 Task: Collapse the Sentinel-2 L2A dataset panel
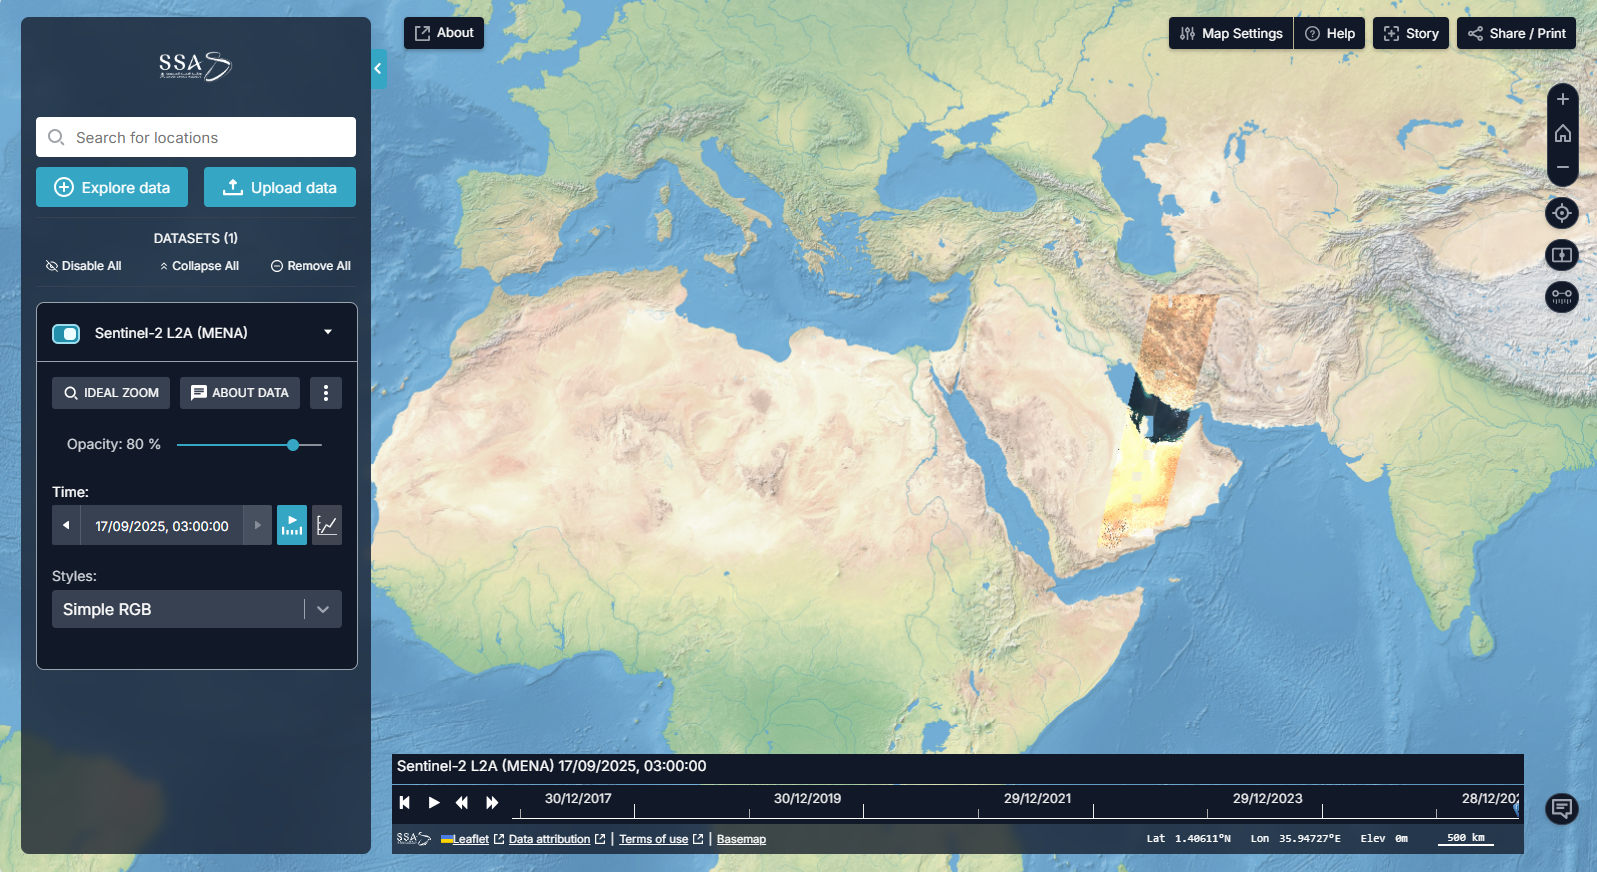tap(328, 332)
